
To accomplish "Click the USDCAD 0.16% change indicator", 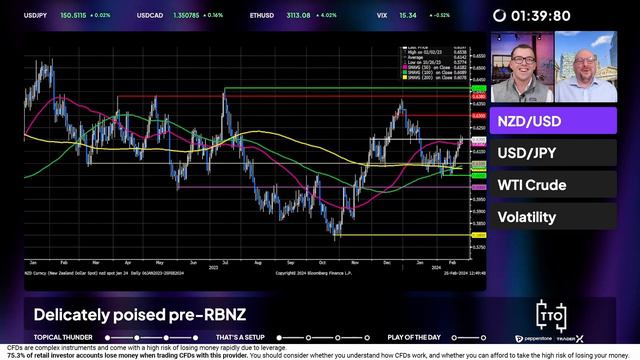I will 213,16.
